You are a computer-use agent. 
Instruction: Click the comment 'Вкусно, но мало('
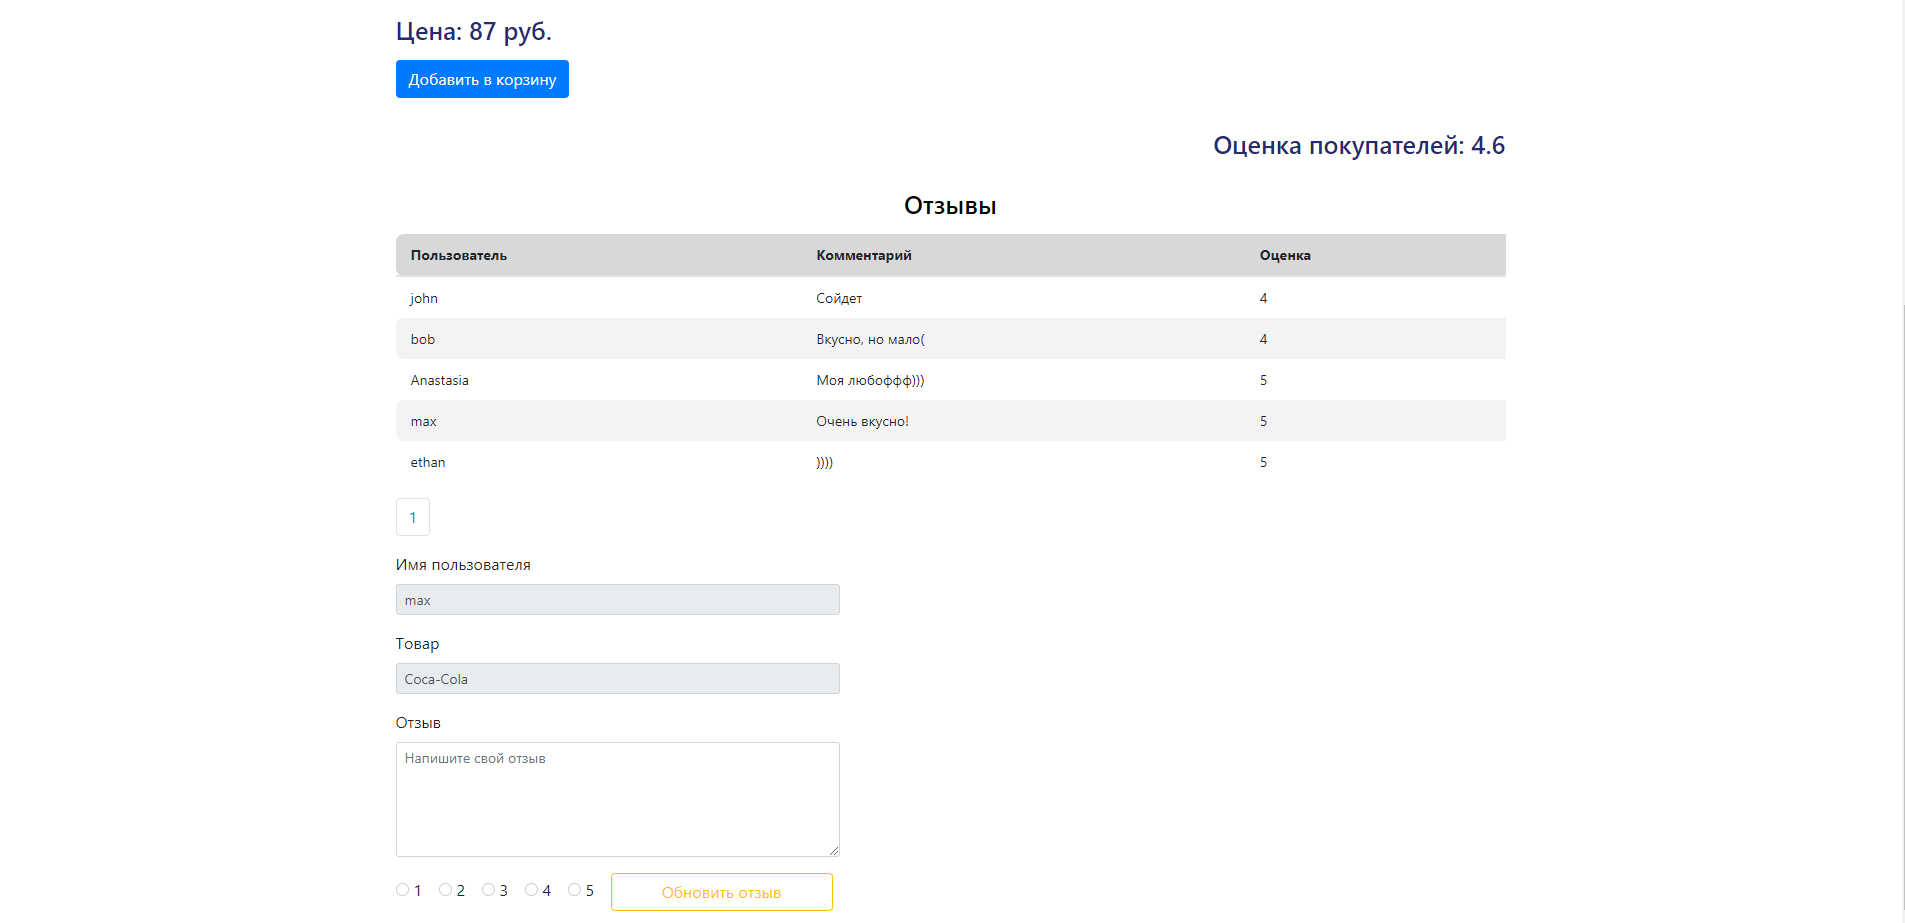click(x=871, y=339)
